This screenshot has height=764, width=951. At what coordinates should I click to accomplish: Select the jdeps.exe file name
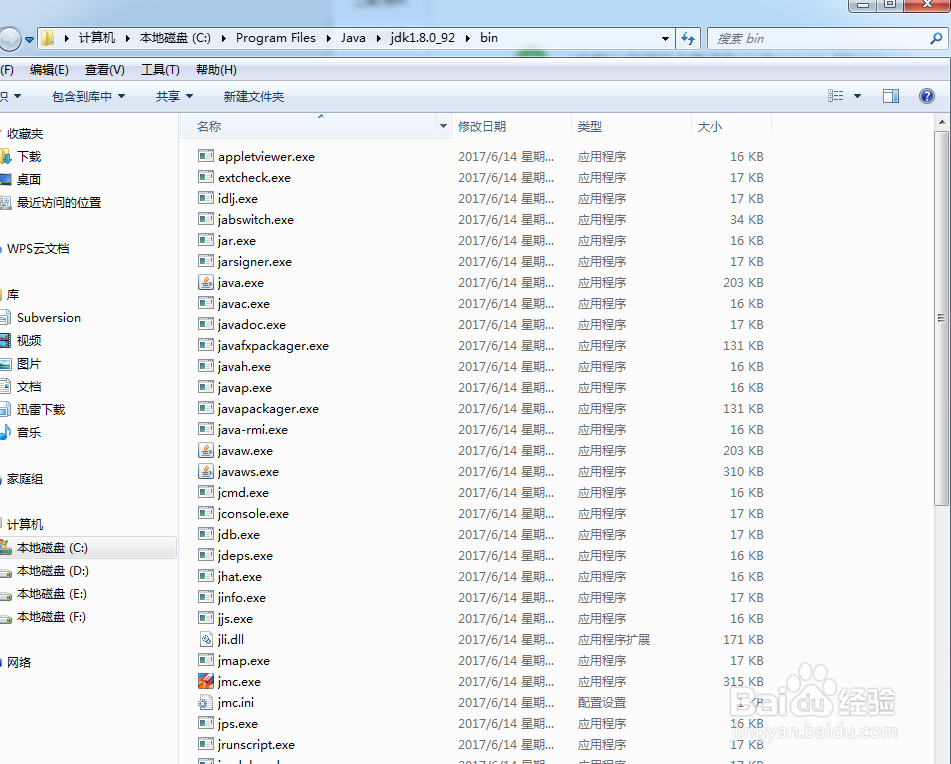tap(246, 555)
